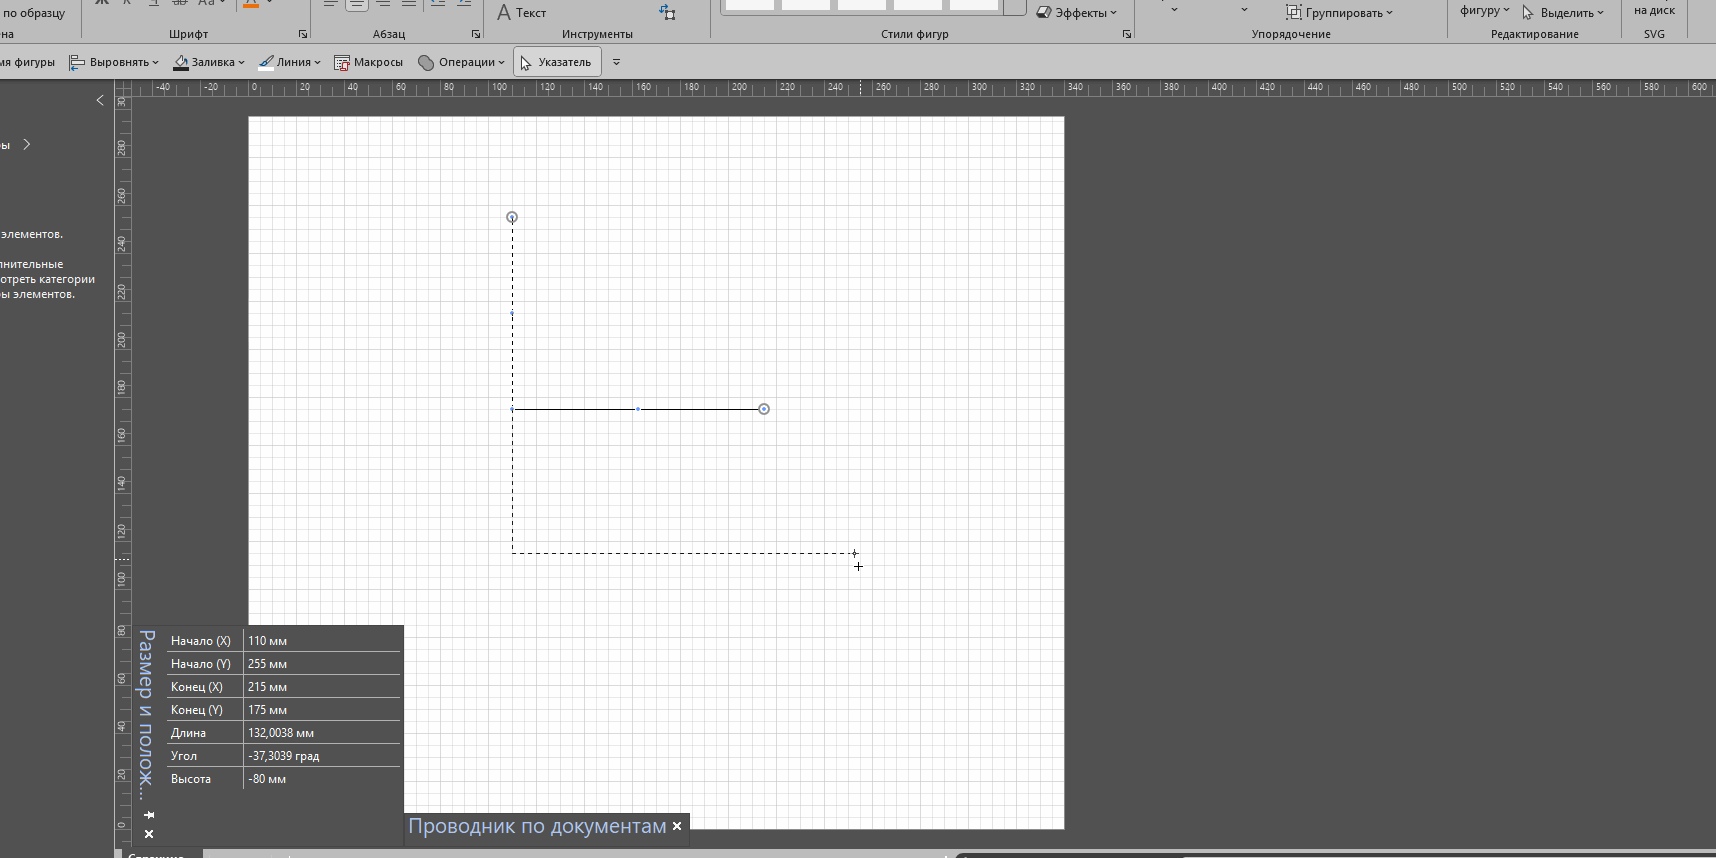This screenshot has width=1716, height=858.
Task: Click the Длина label
Action: pyautogui.click(x=188, y=733)
